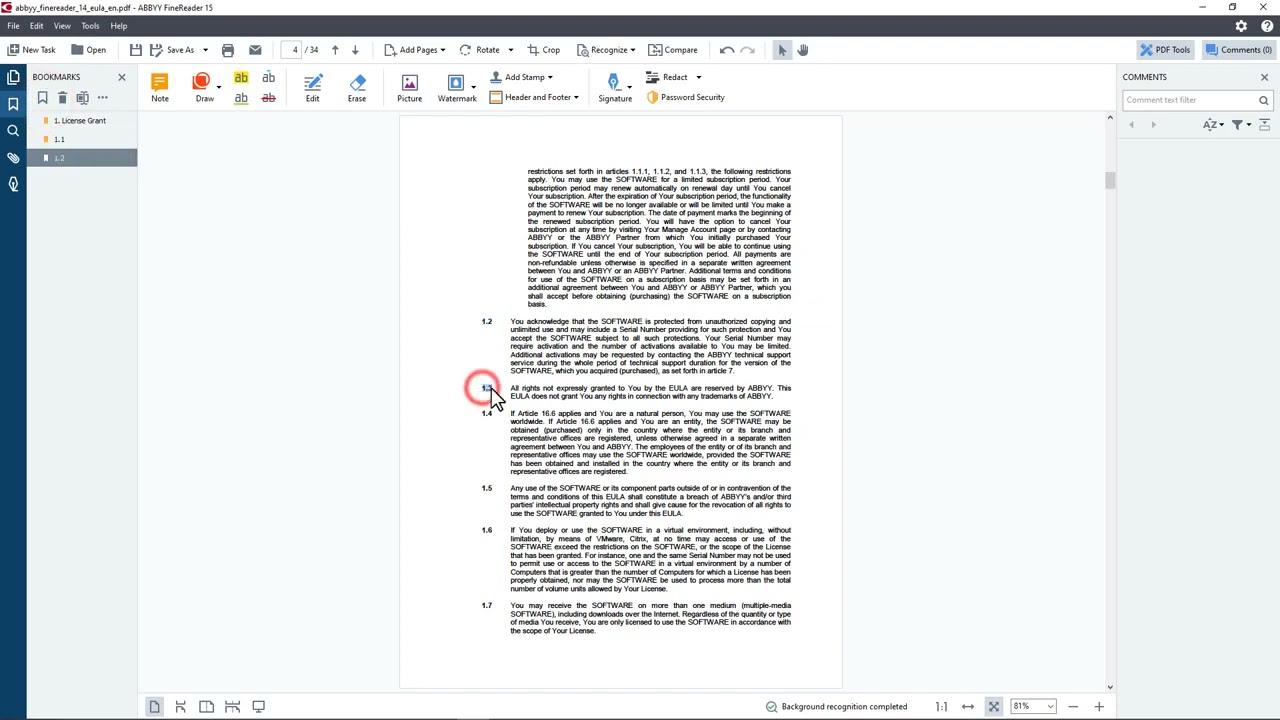The width and height of the screenshot is (1280, 720).
Task: Switch to the pointer selection mode
Action: tap(782, 50)
